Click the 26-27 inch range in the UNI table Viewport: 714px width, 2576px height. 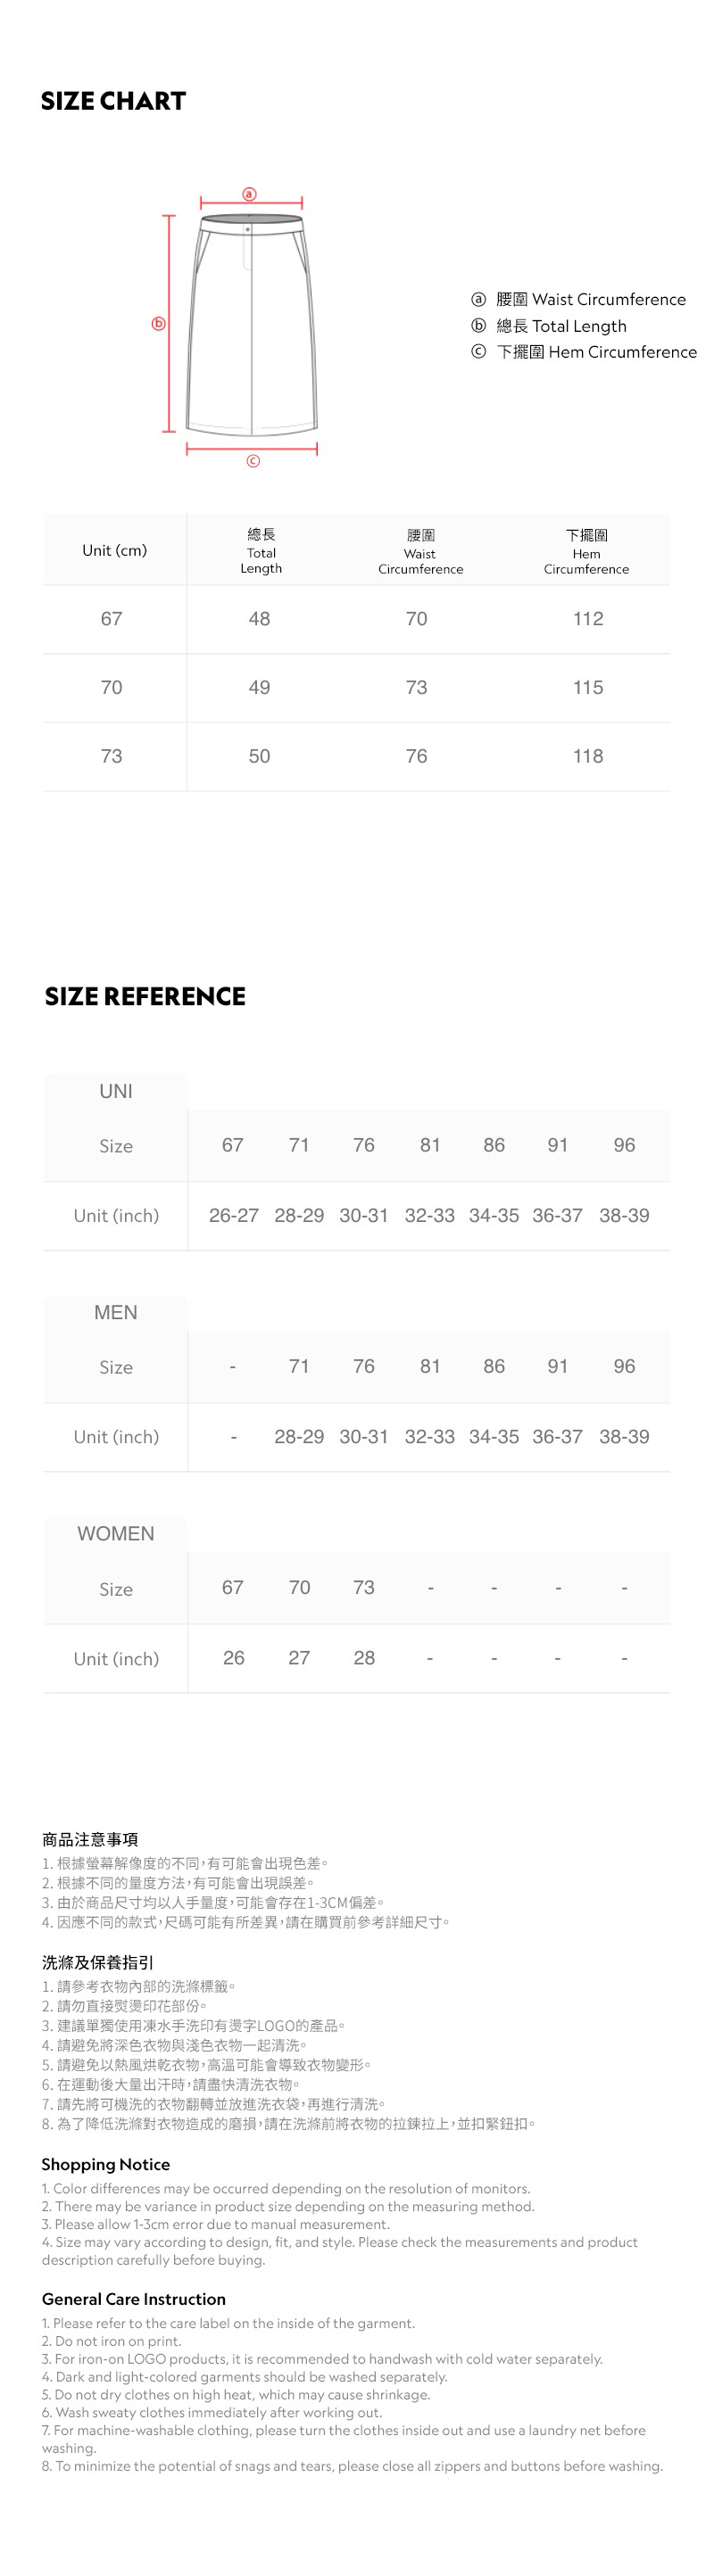pyautogui.click(x=234, y=1215)
